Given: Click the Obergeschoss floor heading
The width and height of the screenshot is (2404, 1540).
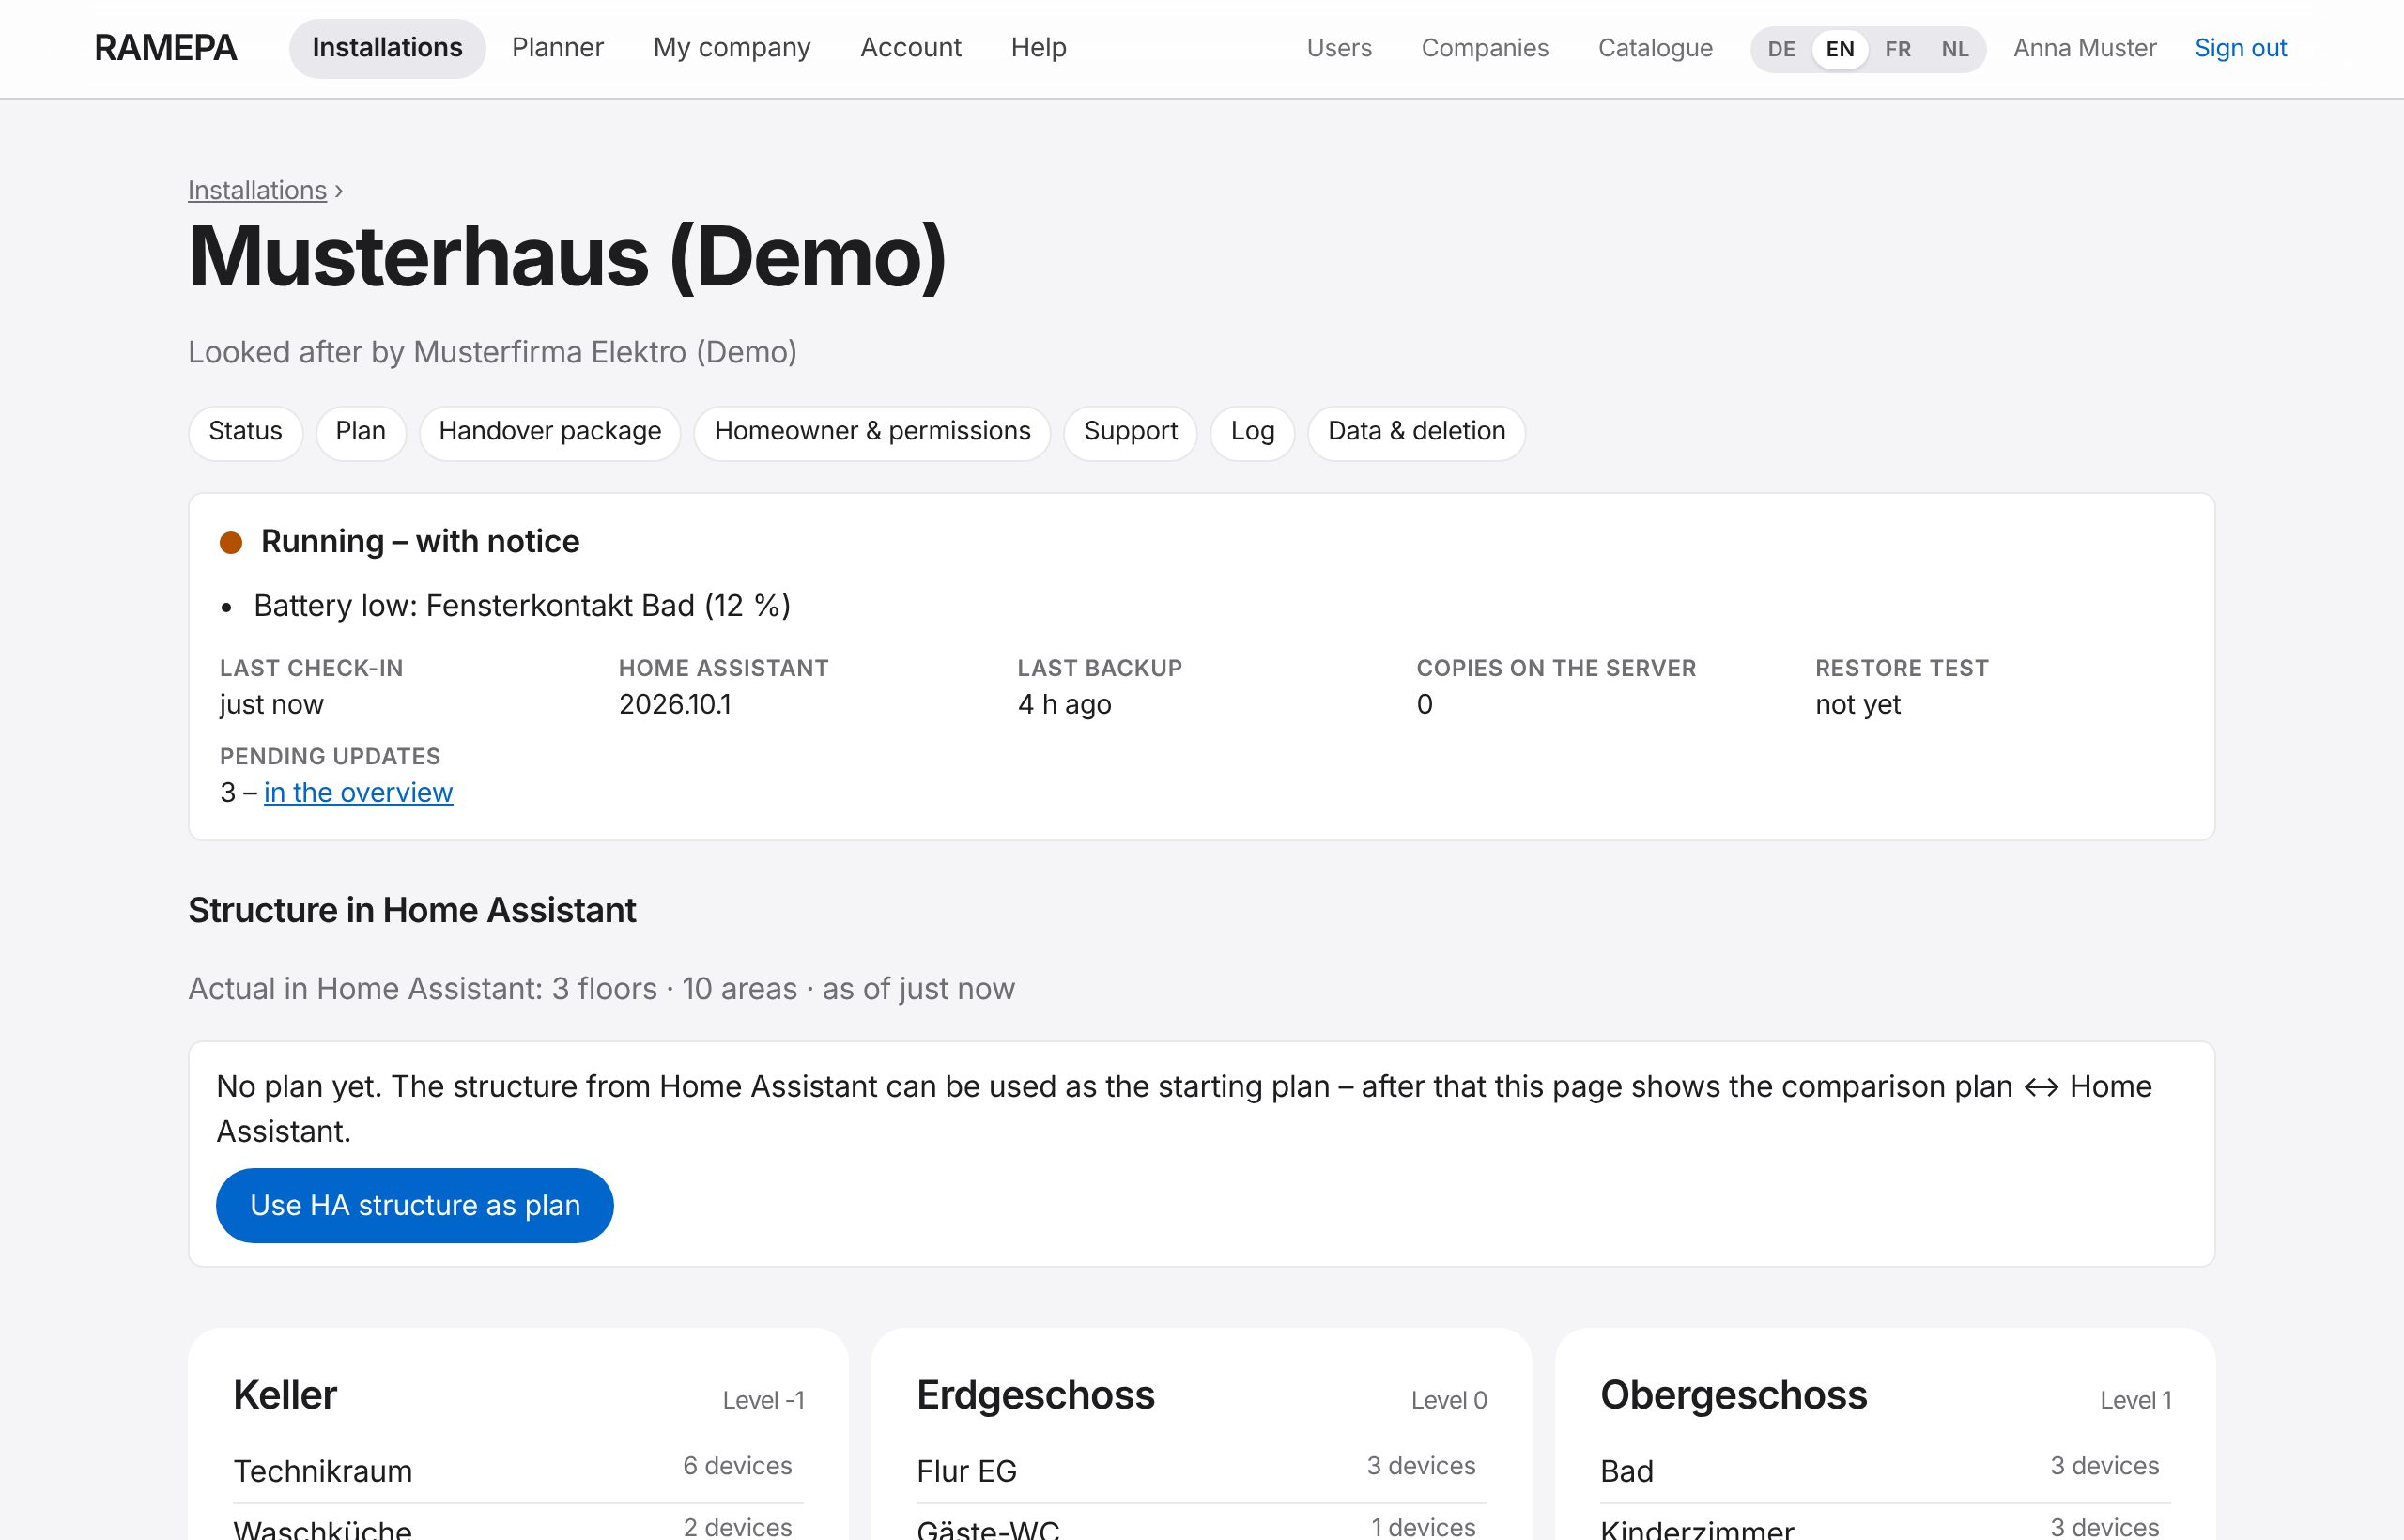Looking at the screenshot, I should click(x=1733, y=1395).
